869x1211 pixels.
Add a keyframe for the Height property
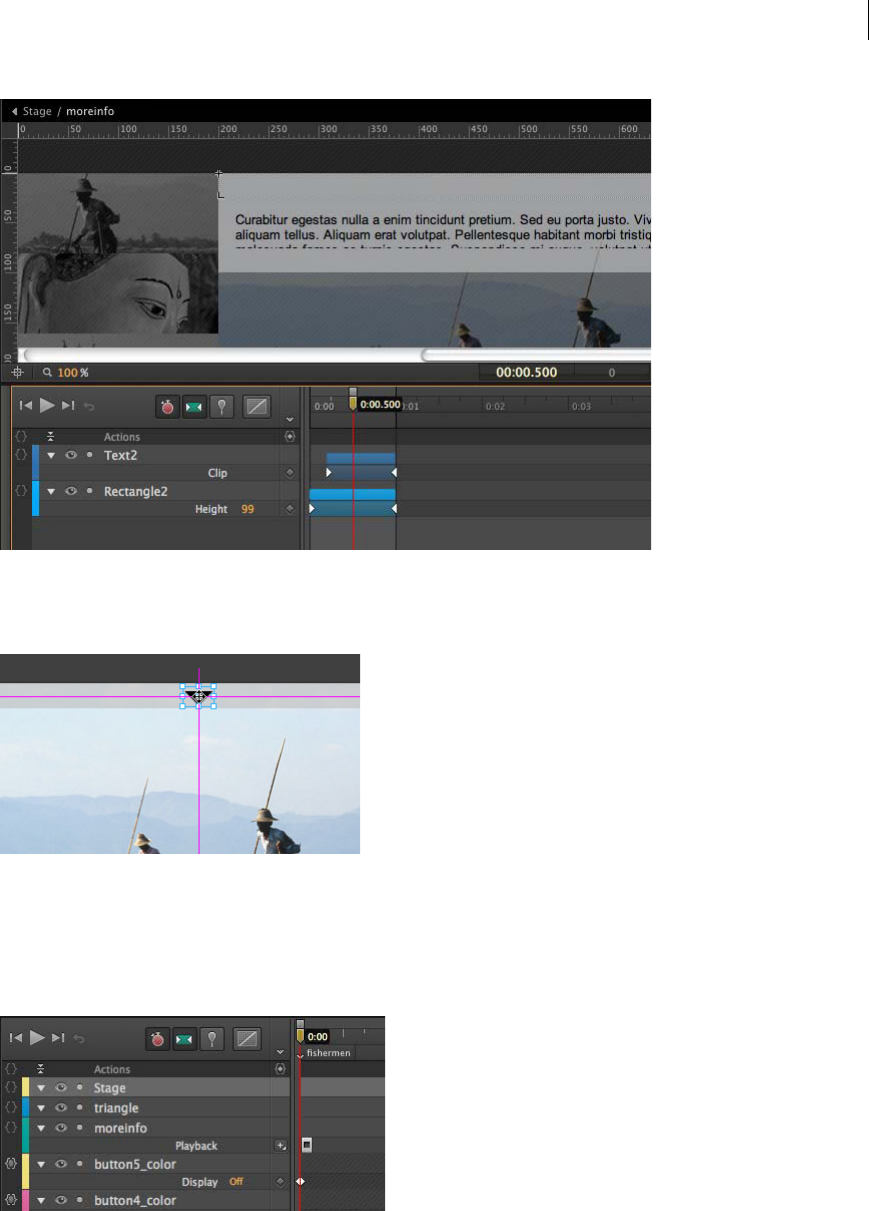290,509
